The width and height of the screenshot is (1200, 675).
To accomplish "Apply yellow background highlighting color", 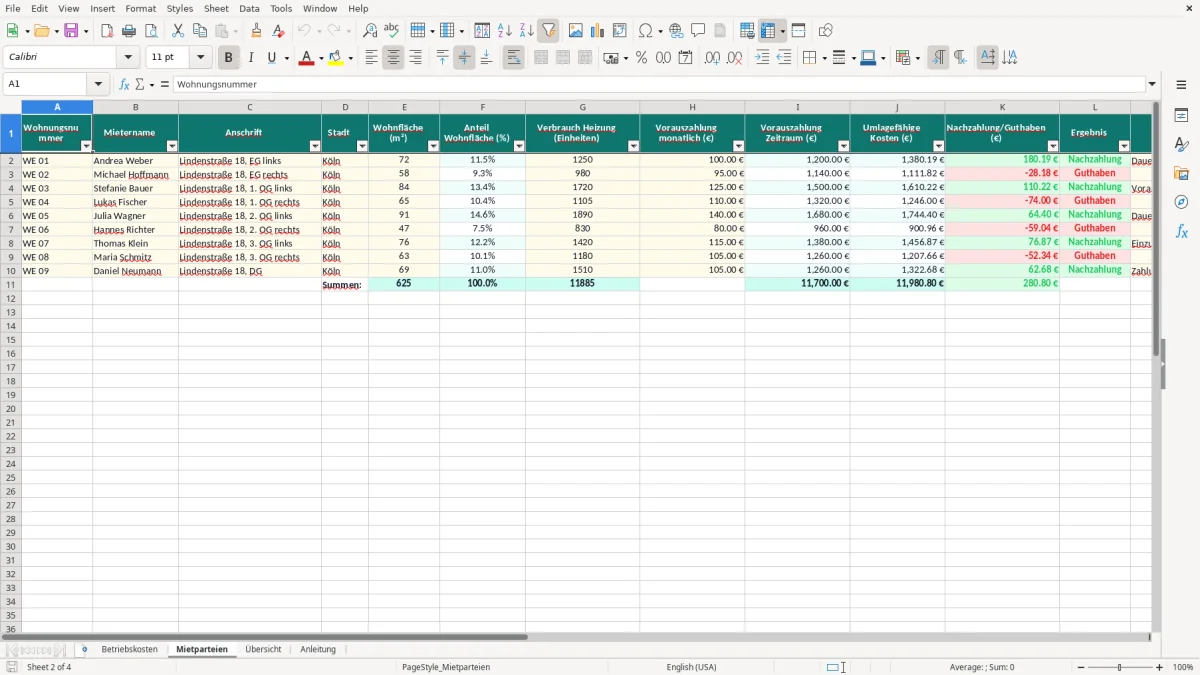I will point(336,58).
